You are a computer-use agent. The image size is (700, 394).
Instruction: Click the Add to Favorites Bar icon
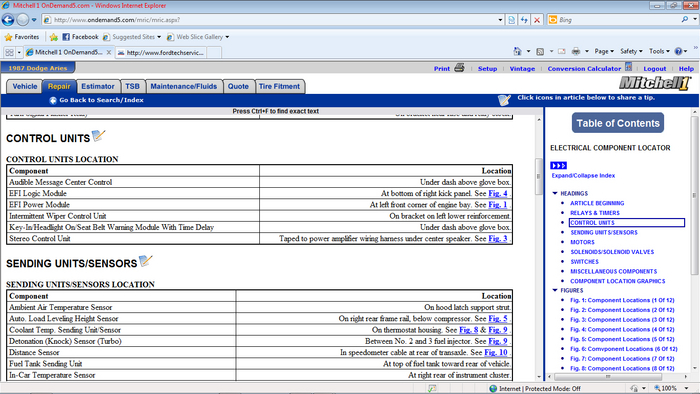click(x=54, y=37)
